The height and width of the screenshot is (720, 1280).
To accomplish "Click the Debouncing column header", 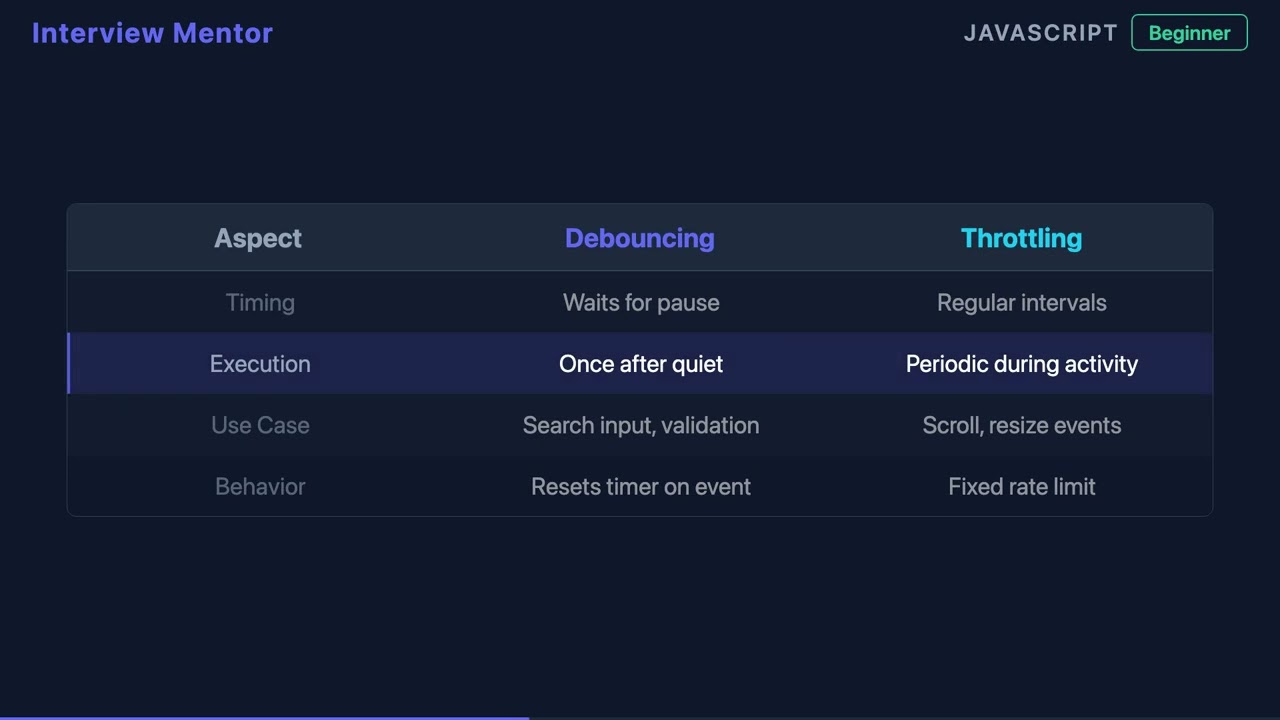I will tap(640, 238).
